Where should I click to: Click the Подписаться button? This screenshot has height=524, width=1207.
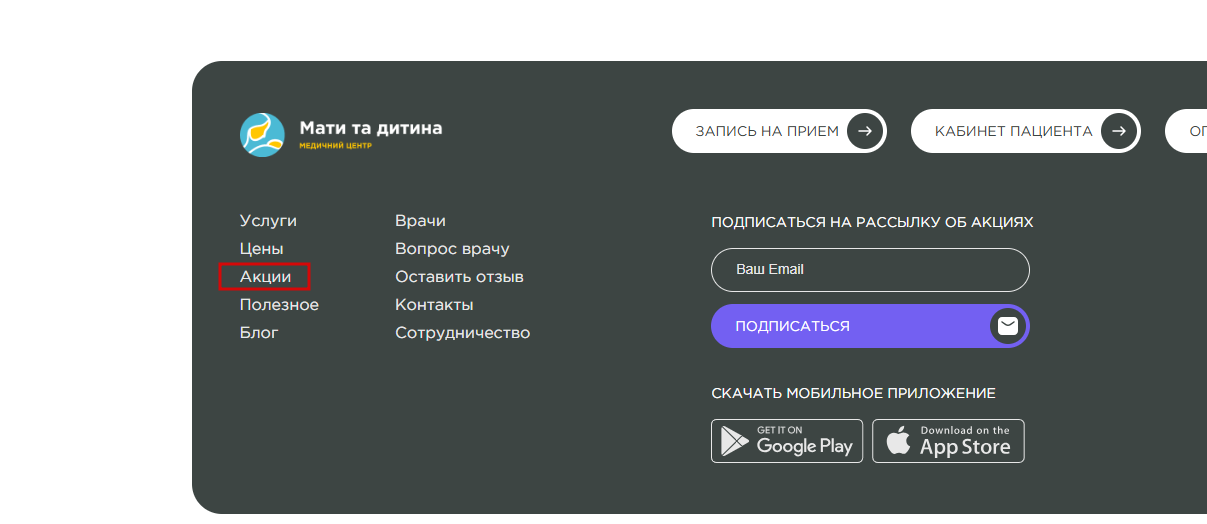pos(870,326)
